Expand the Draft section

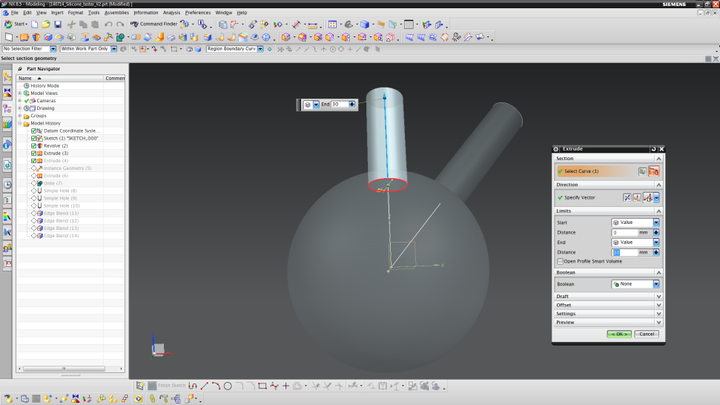tap(608, 296)
